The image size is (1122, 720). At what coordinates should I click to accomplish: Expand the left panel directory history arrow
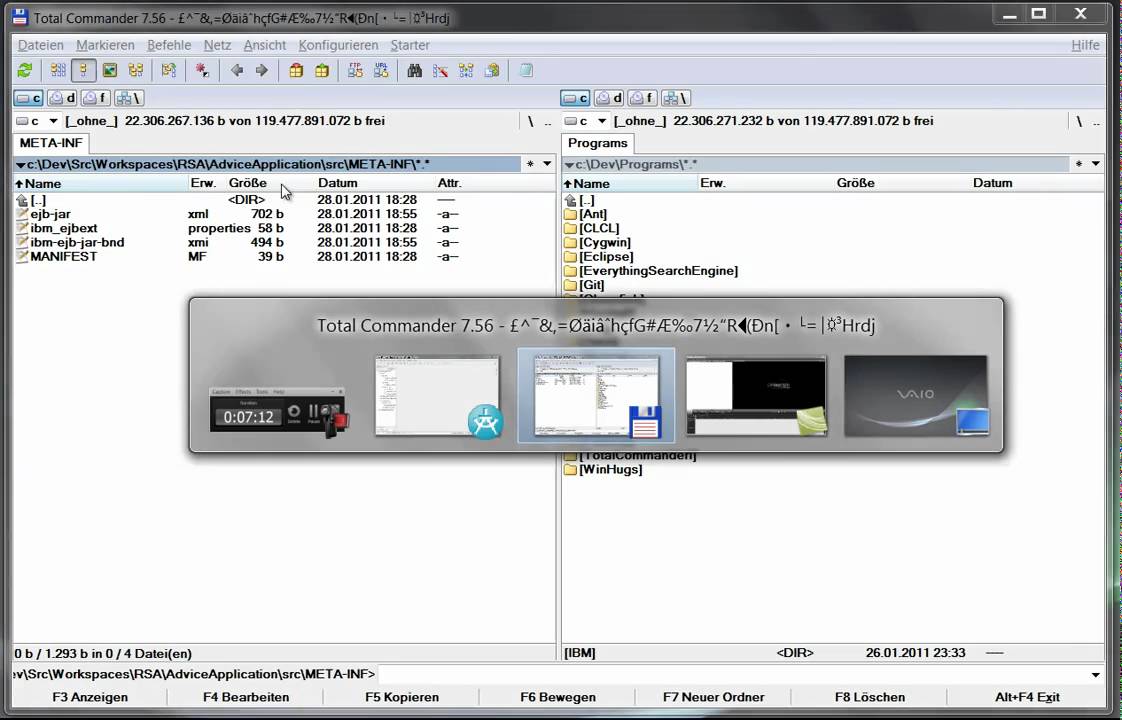tap(547, 164)
